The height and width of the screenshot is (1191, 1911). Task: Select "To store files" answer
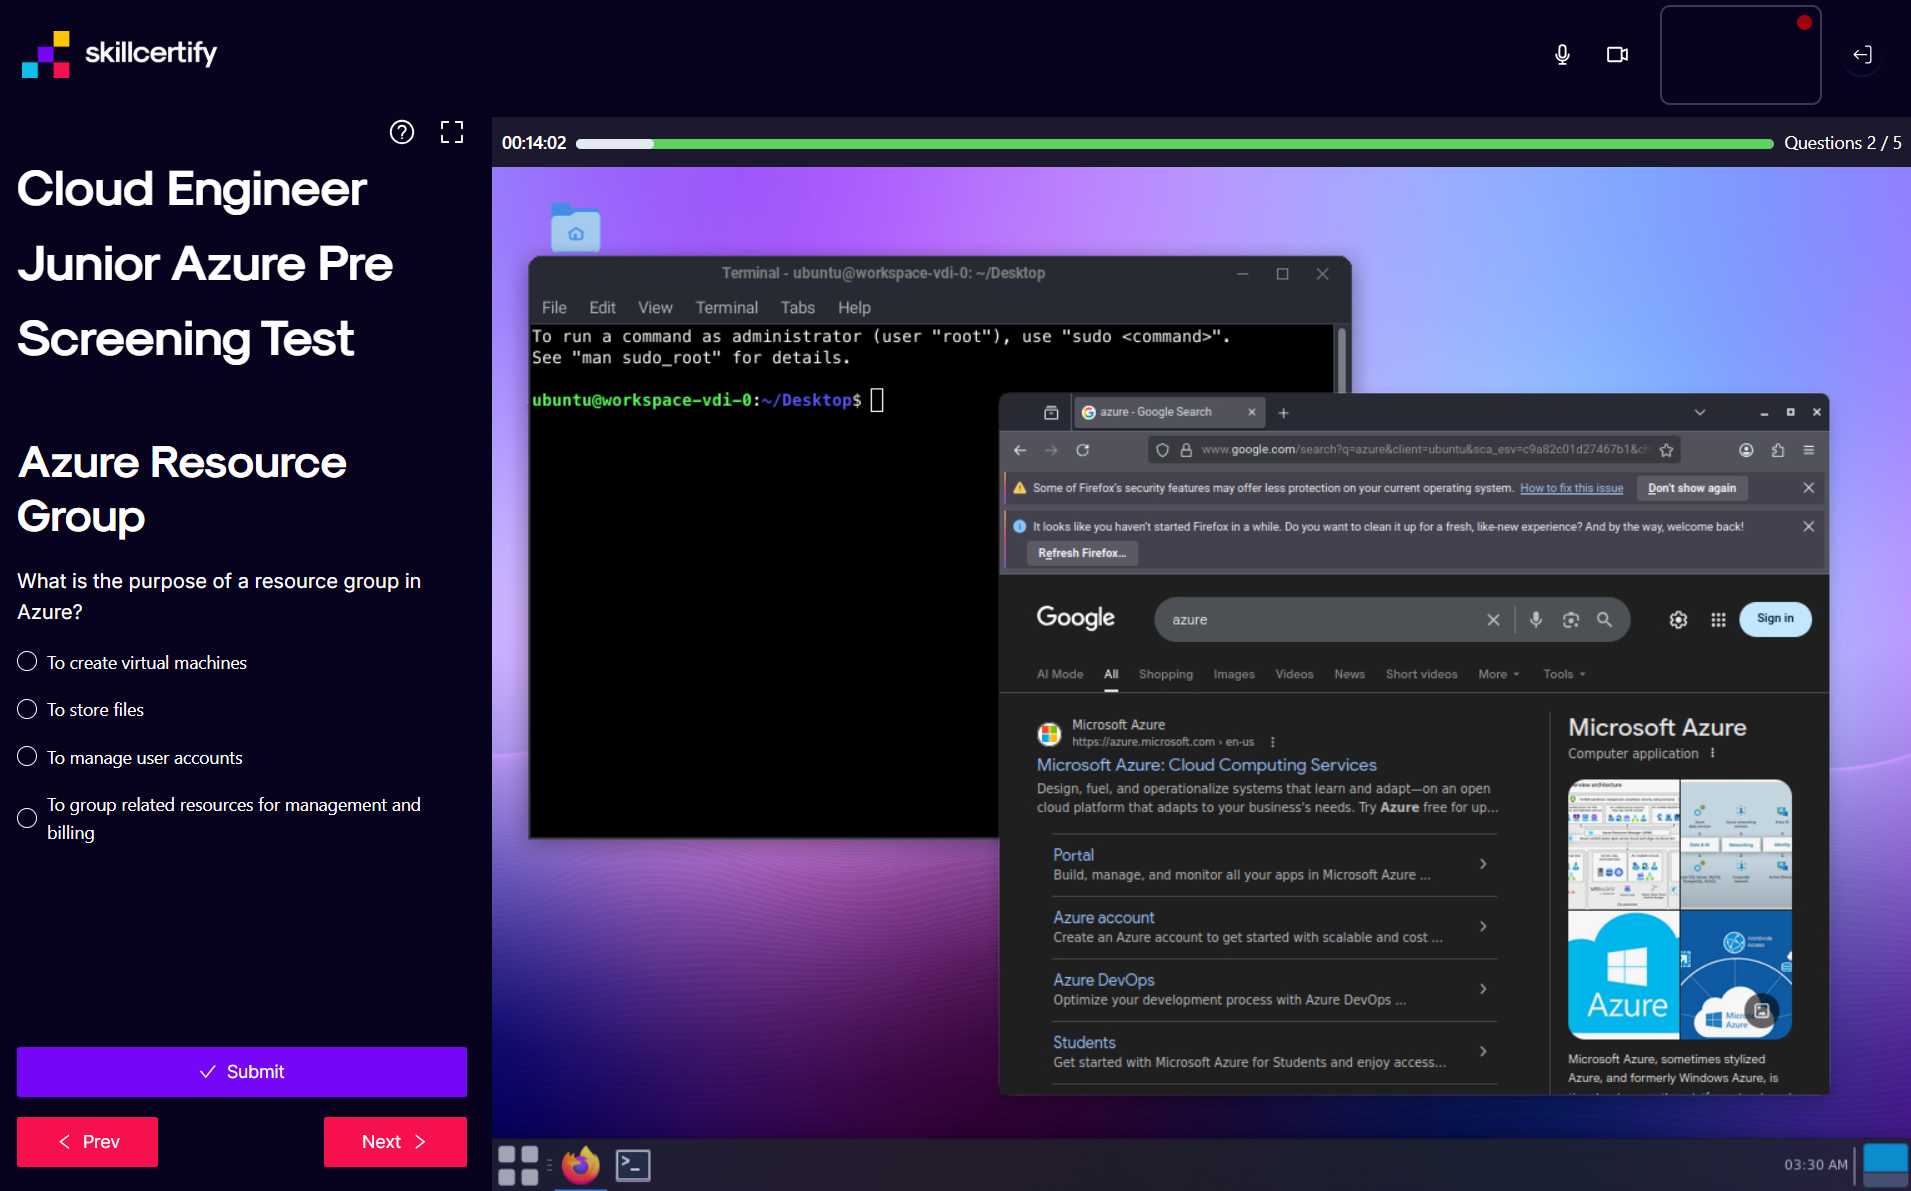pyautogui.click(x=28, y=709)
